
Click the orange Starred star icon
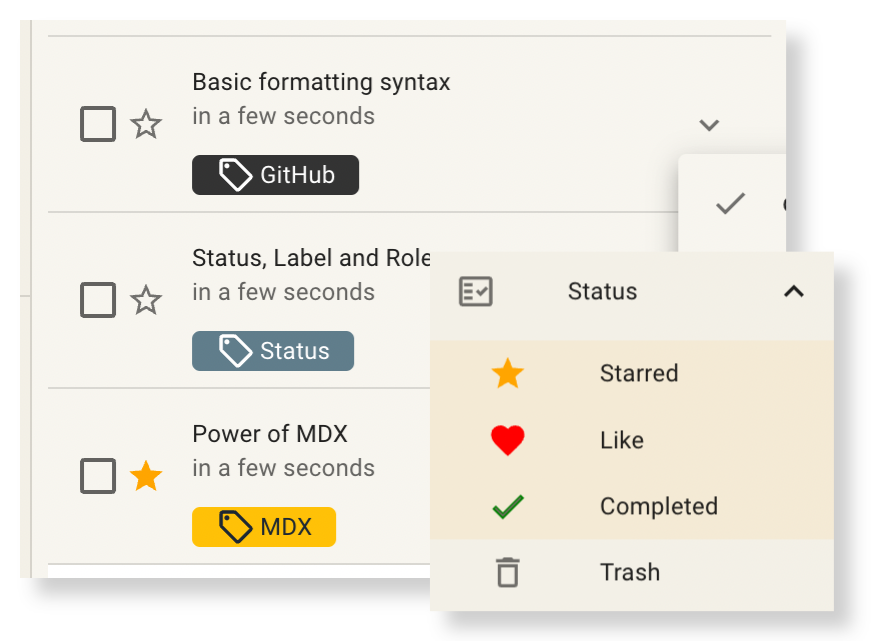pyautogui.click(x=507, y=373)
